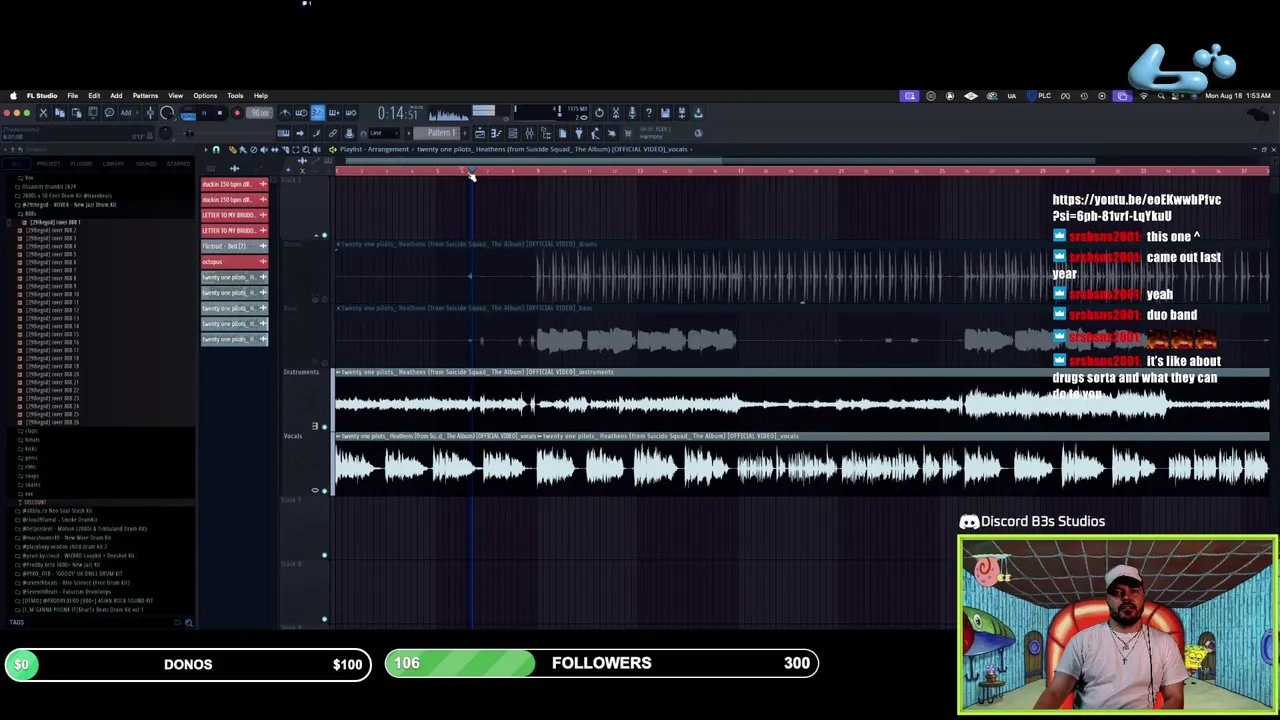Open the Line snap dropdown
1280x720 pixels.
pos(384,133)
